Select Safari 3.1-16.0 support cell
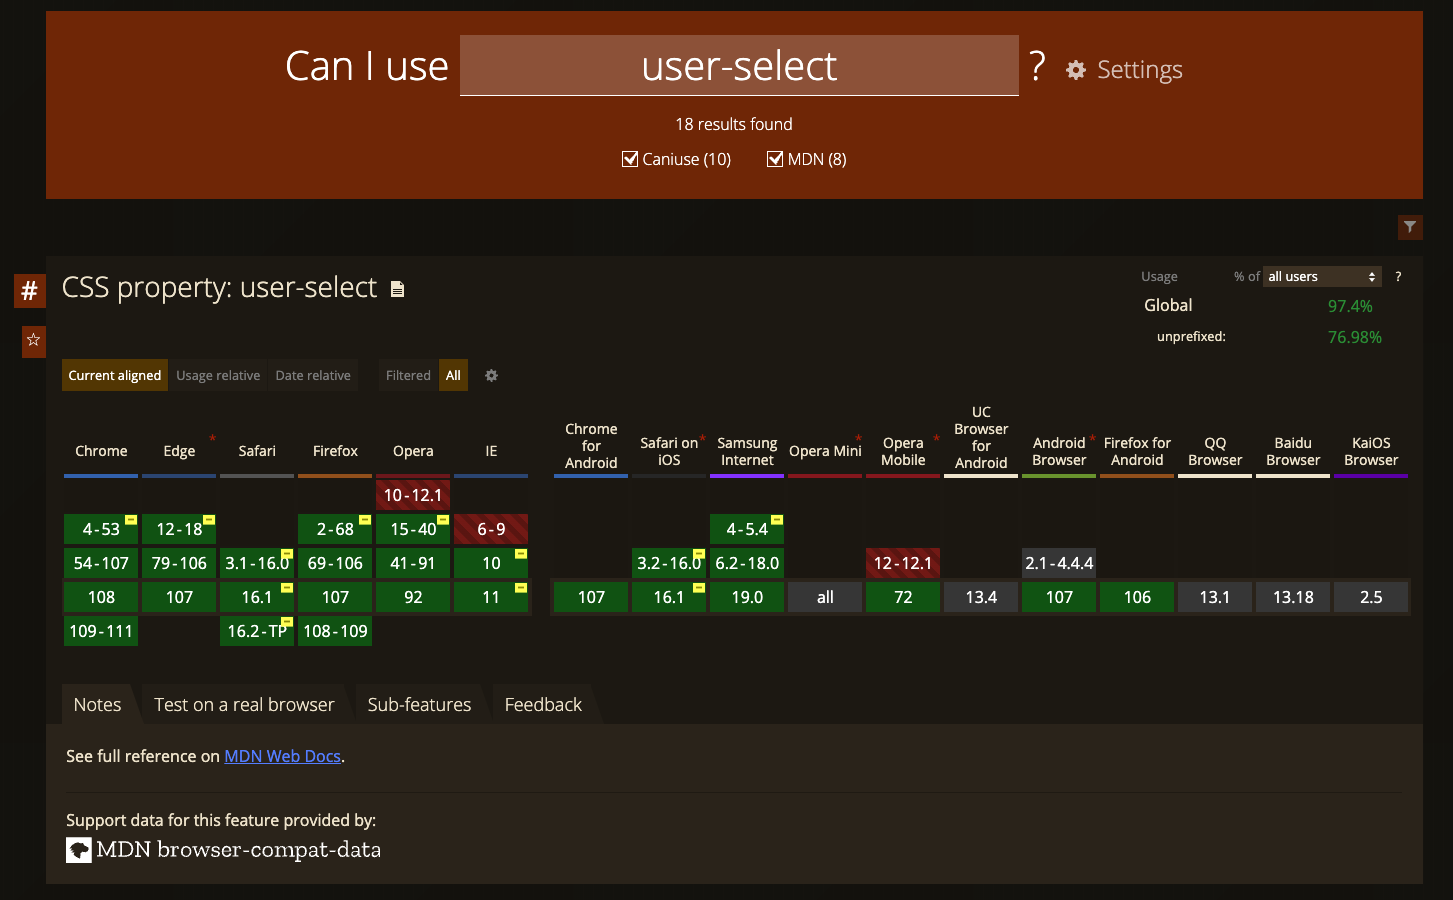1453x900 pixels. tap(257, 563)
